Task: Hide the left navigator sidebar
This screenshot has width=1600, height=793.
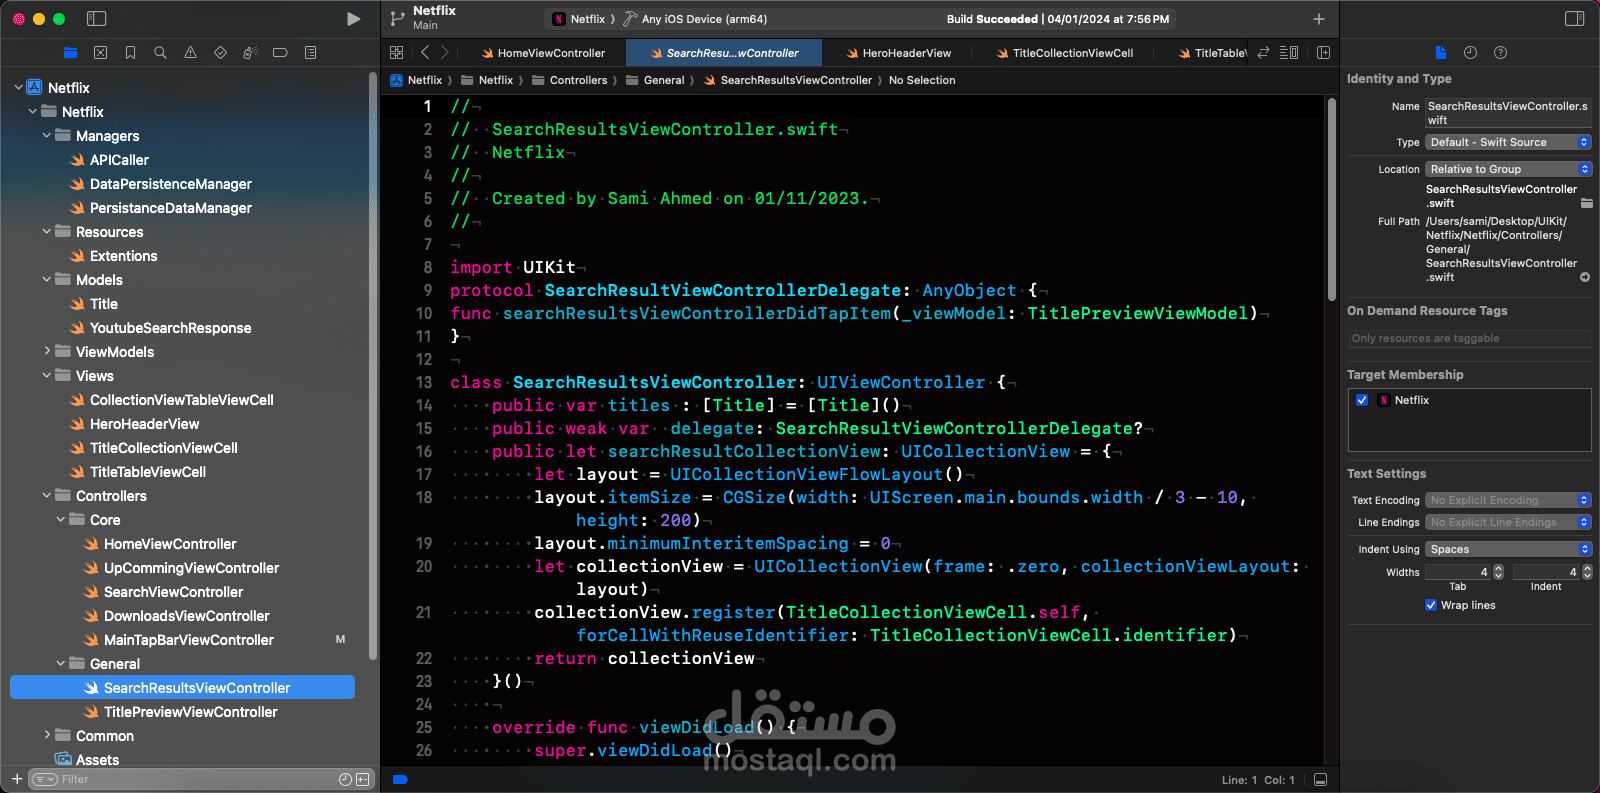Action: click(97, 19)
